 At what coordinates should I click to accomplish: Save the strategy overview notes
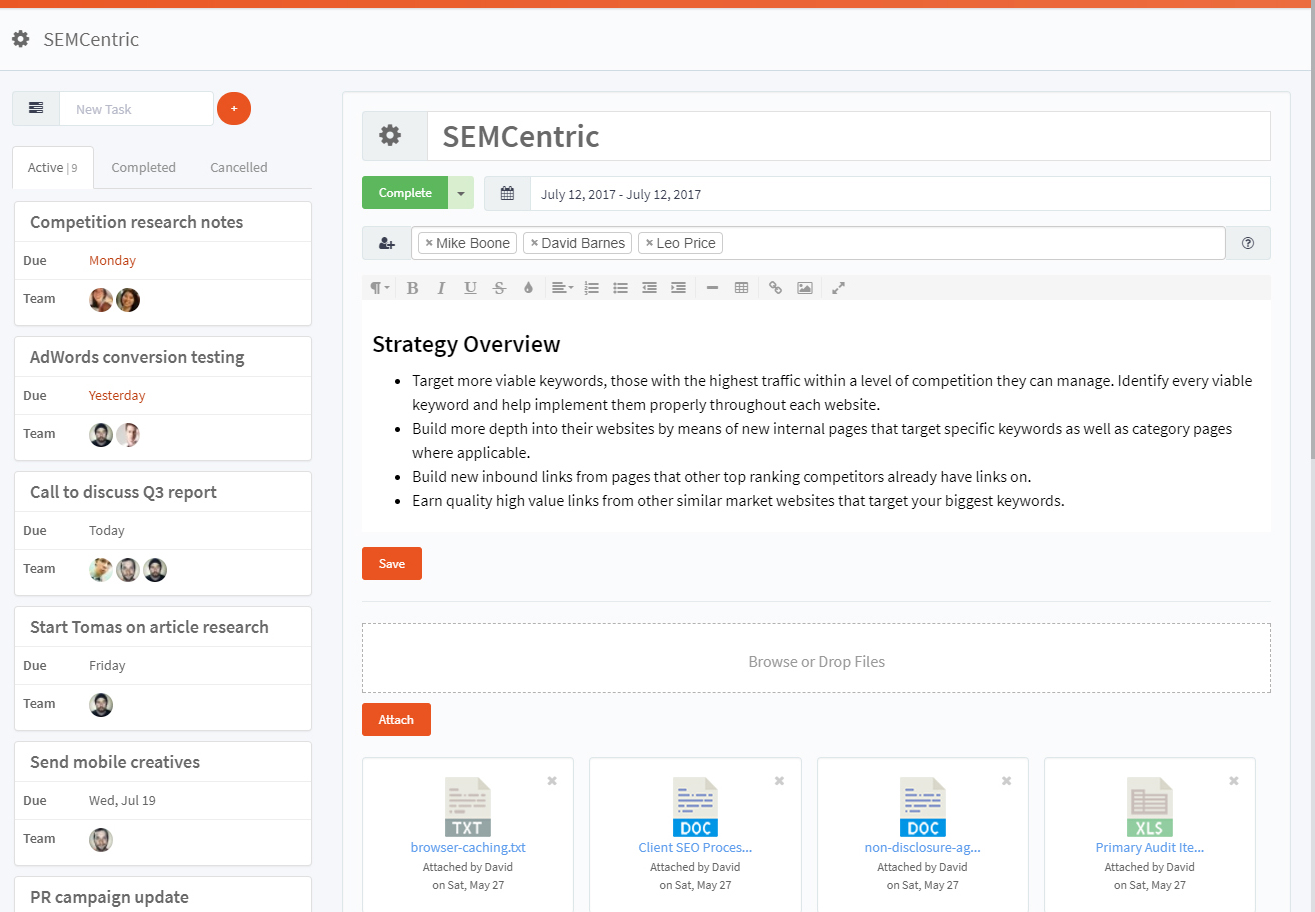coord(392,563)
